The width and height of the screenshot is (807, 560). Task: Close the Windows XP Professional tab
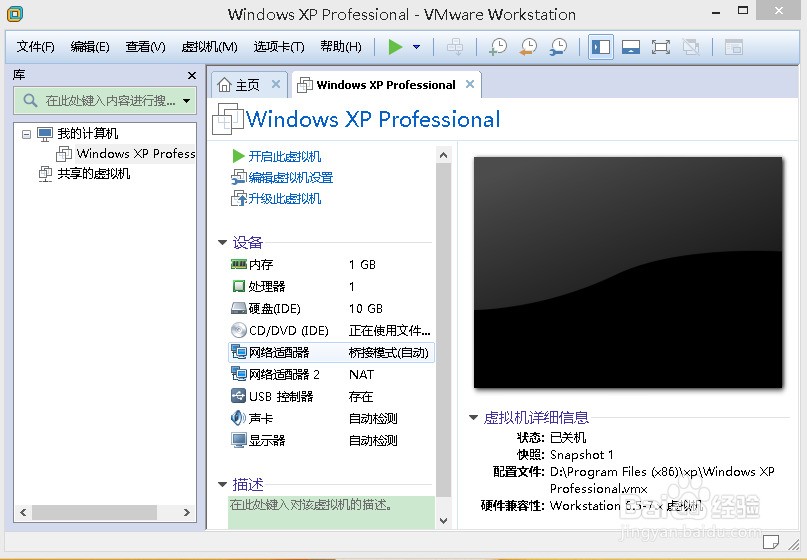(x=469, y=84)
